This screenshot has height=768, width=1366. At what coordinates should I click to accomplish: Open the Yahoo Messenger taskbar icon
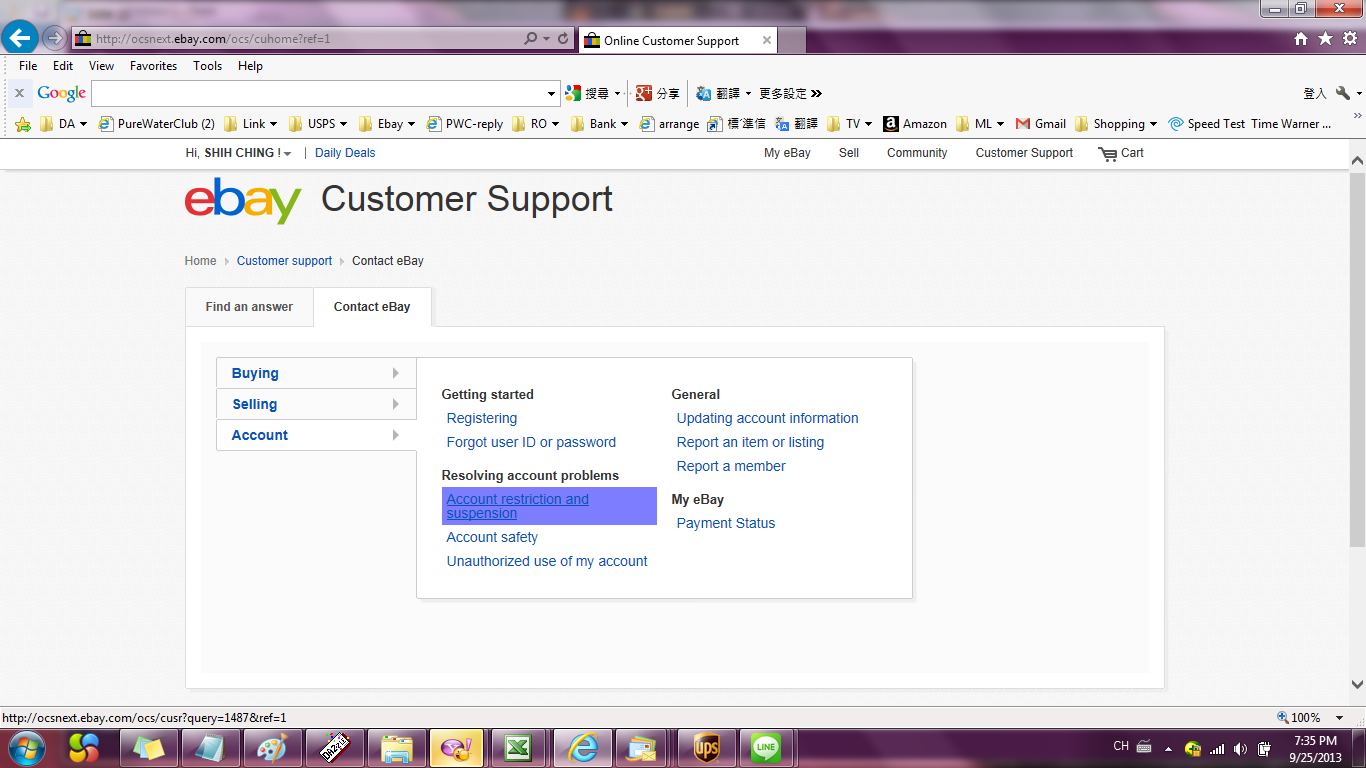coord(457,748)
